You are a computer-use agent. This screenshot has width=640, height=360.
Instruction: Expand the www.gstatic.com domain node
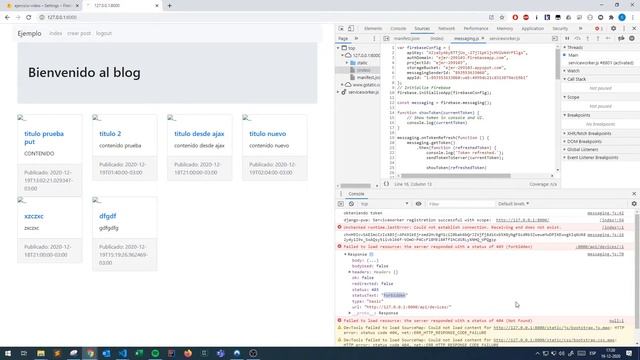tap(342, 84)
